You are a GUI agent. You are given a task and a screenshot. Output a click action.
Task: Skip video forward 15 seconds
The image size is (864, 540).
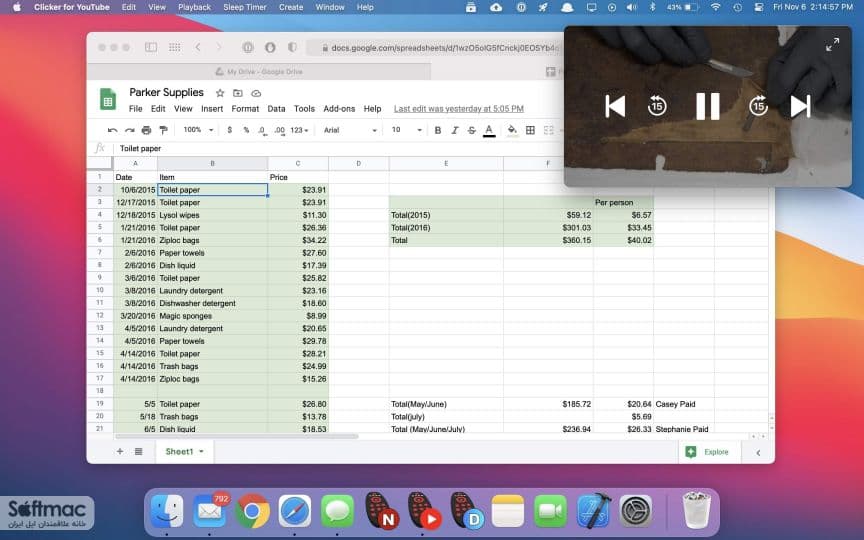click(758, 106)
